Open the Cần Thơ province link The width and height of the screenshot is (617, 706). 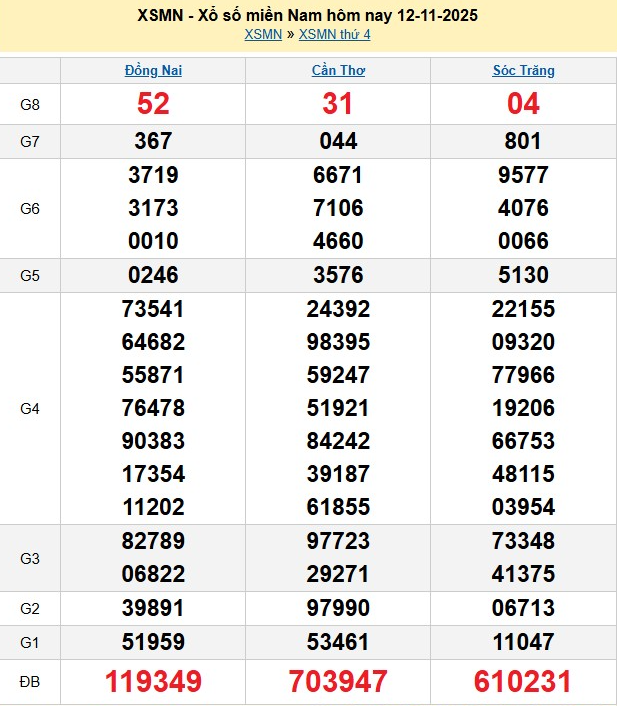click(338, 71)
